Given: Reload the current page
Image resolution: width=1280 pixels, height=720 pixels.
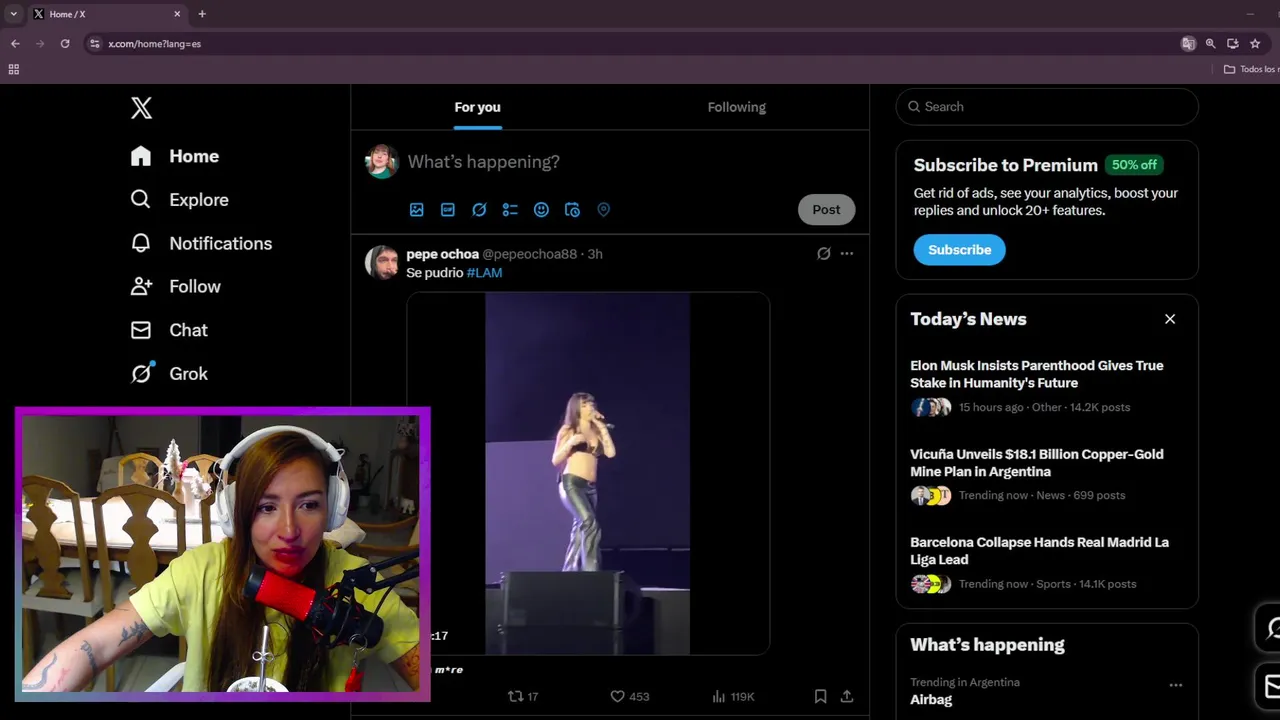Looking at the screenshot, I should tap(65, 44).
